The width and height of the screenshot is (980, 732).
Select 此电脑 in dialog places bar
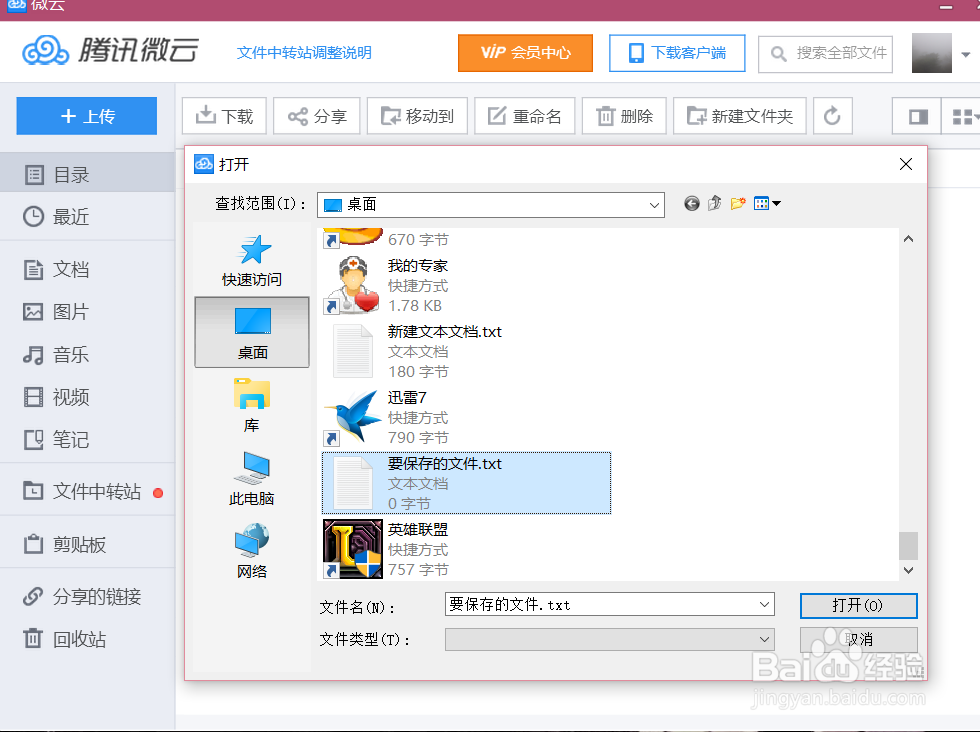point(252,479)
